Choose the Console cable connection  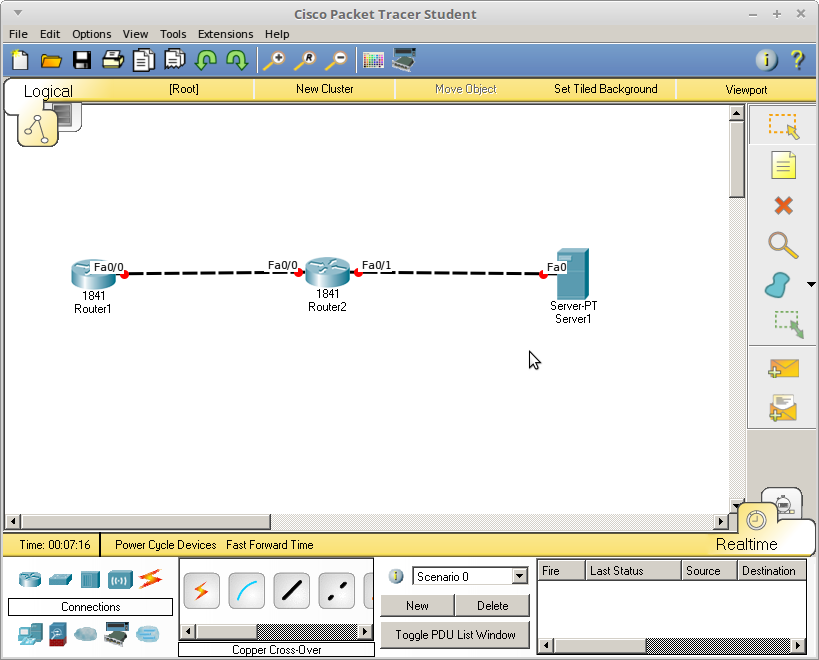[x=247, y=591]
